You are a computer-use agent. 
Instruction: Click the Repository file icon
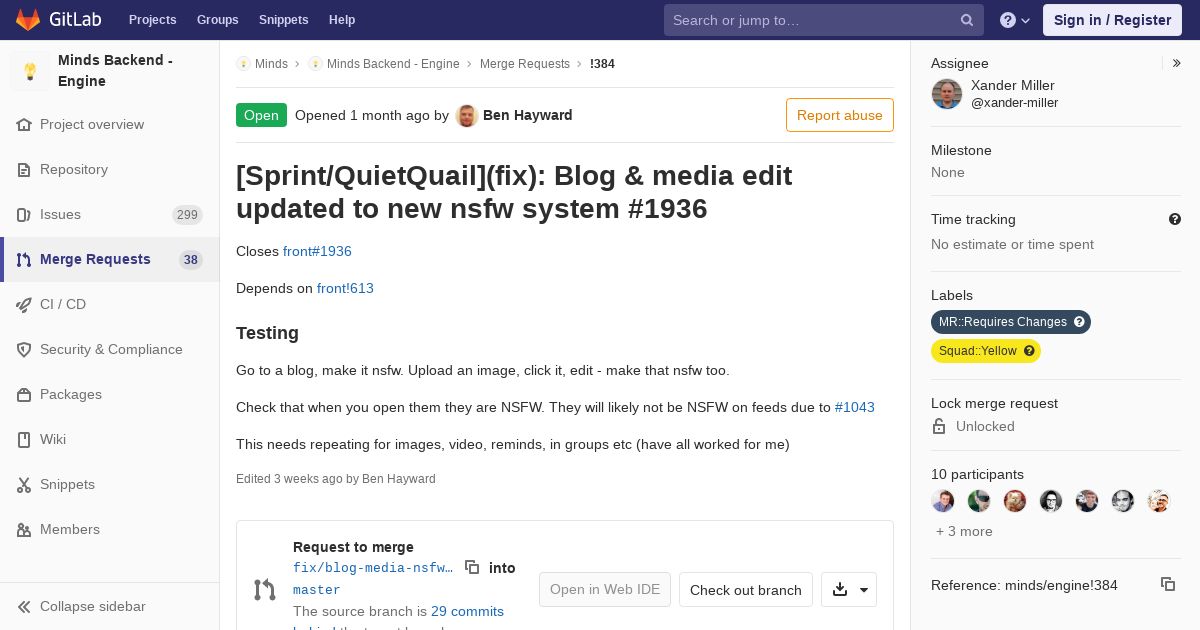click(24, 170)
